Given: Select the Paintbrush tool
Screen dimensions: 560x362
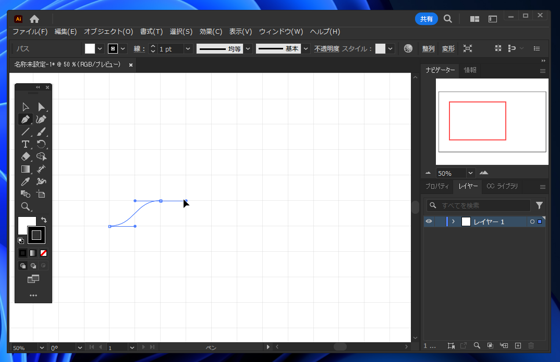Looking at the screenshot, I should [41, 132].
